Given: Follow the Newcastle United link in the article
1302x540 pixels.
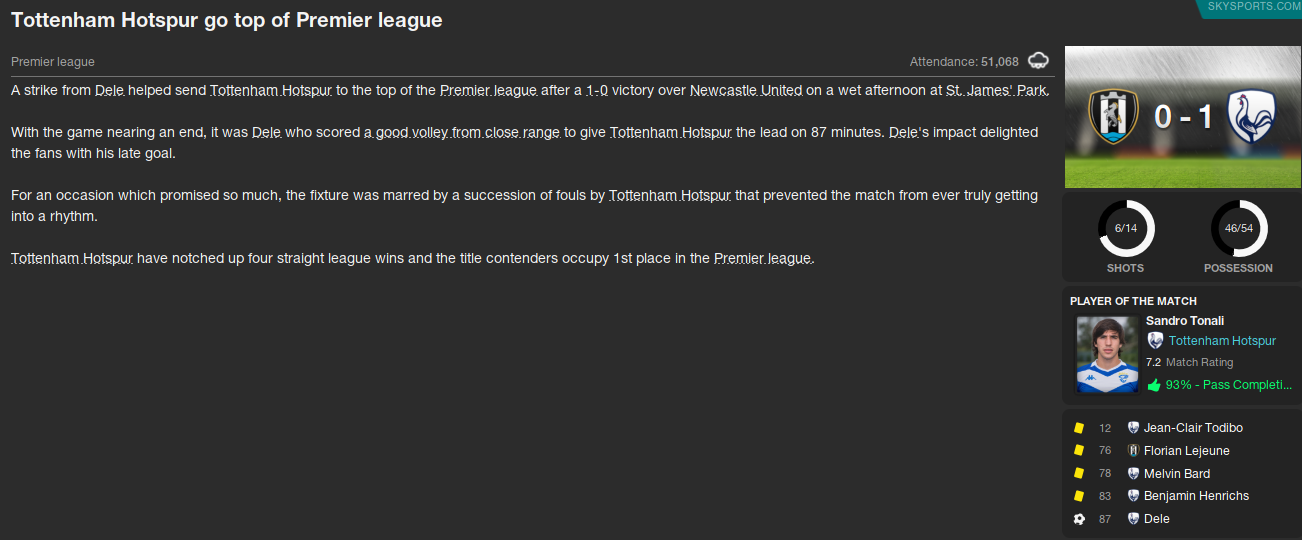Looking at the screenshot, I should [x=746, y=90].
